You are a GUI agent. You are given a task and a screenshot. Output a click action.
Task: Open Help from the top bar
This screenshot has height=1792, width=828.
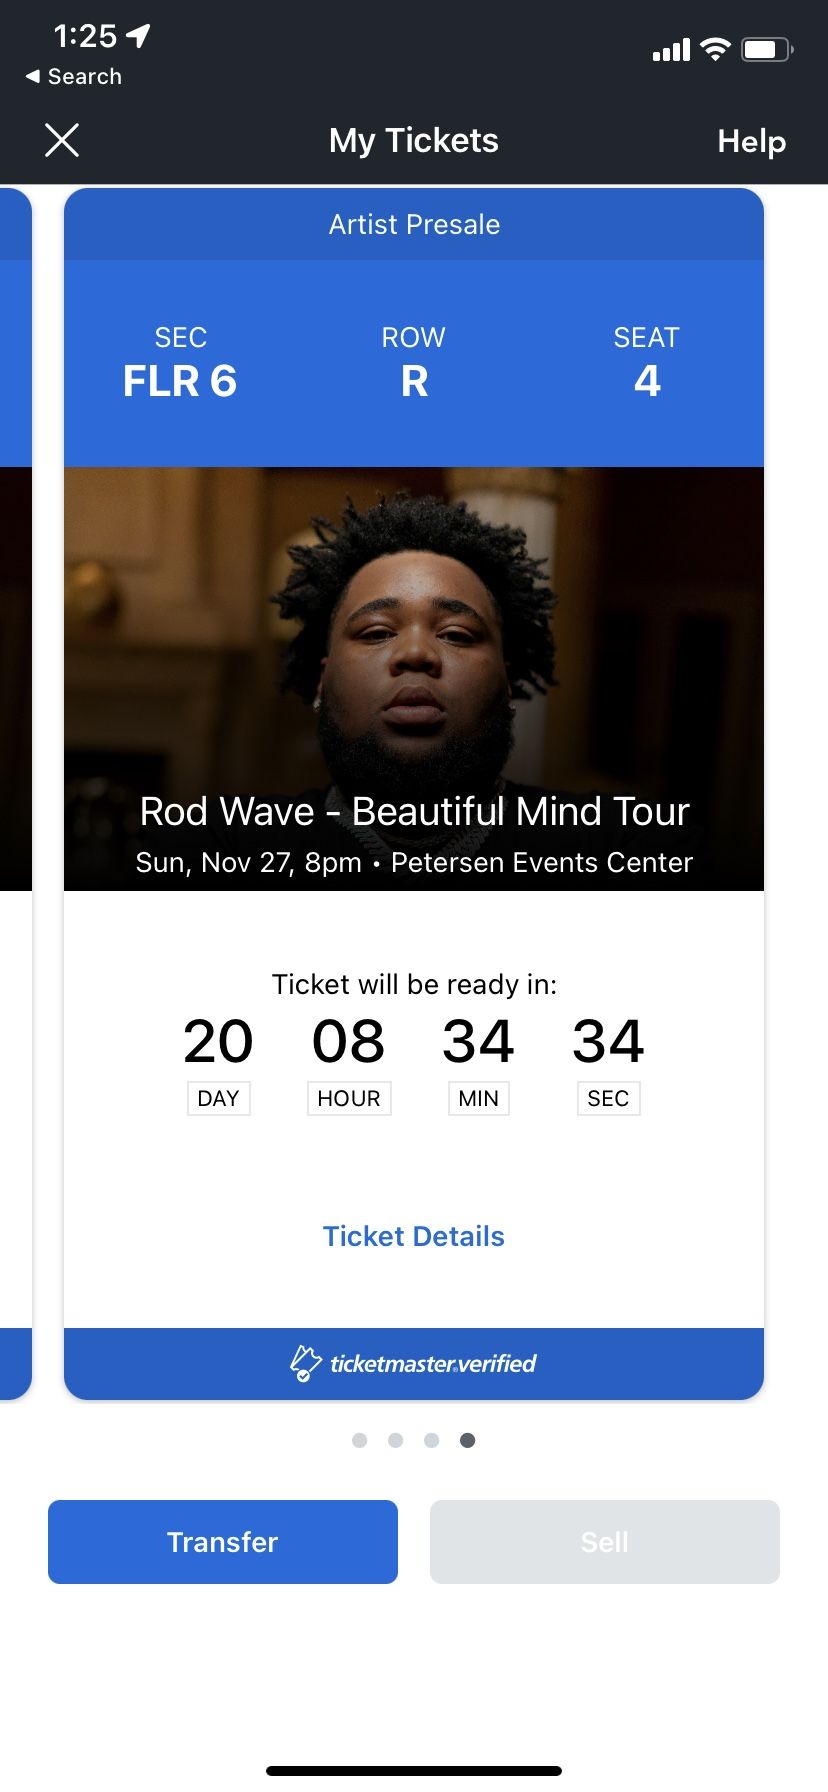click(750, 141)
